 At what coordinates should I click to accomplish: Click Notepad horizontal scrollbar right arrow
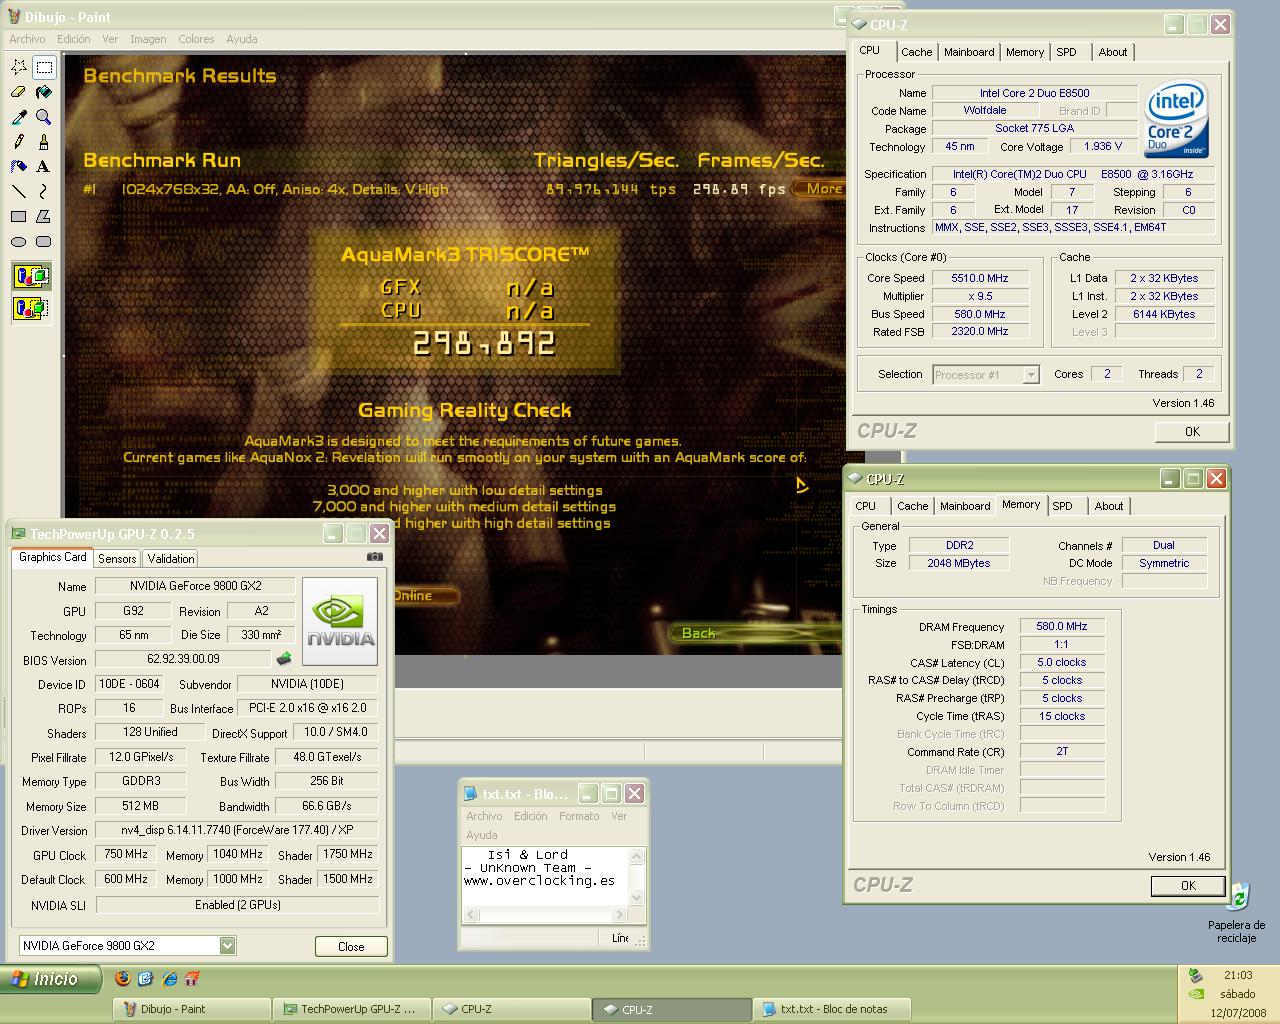coord(619,914)
